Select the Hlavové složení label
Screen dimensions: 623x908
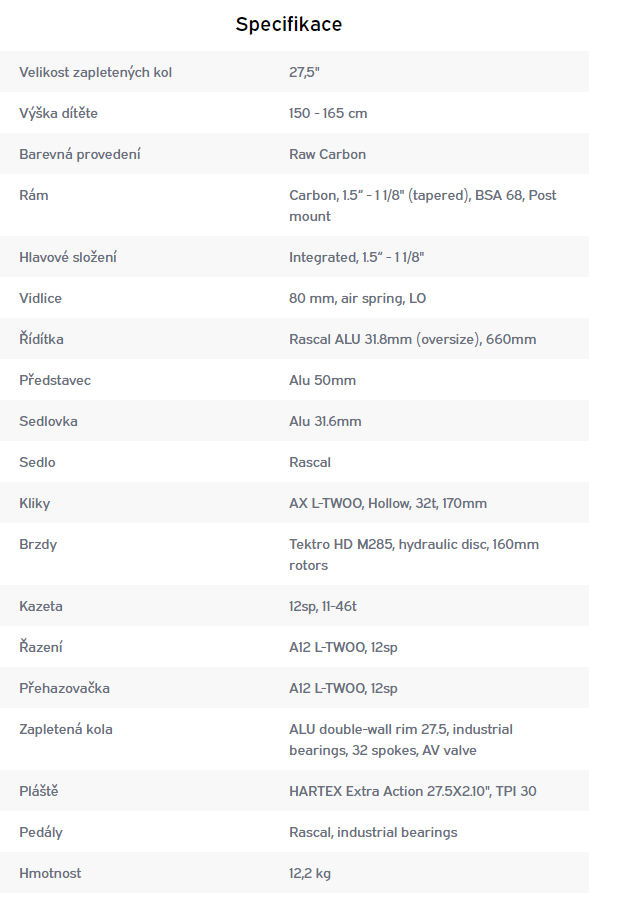(x=68, y=257)
